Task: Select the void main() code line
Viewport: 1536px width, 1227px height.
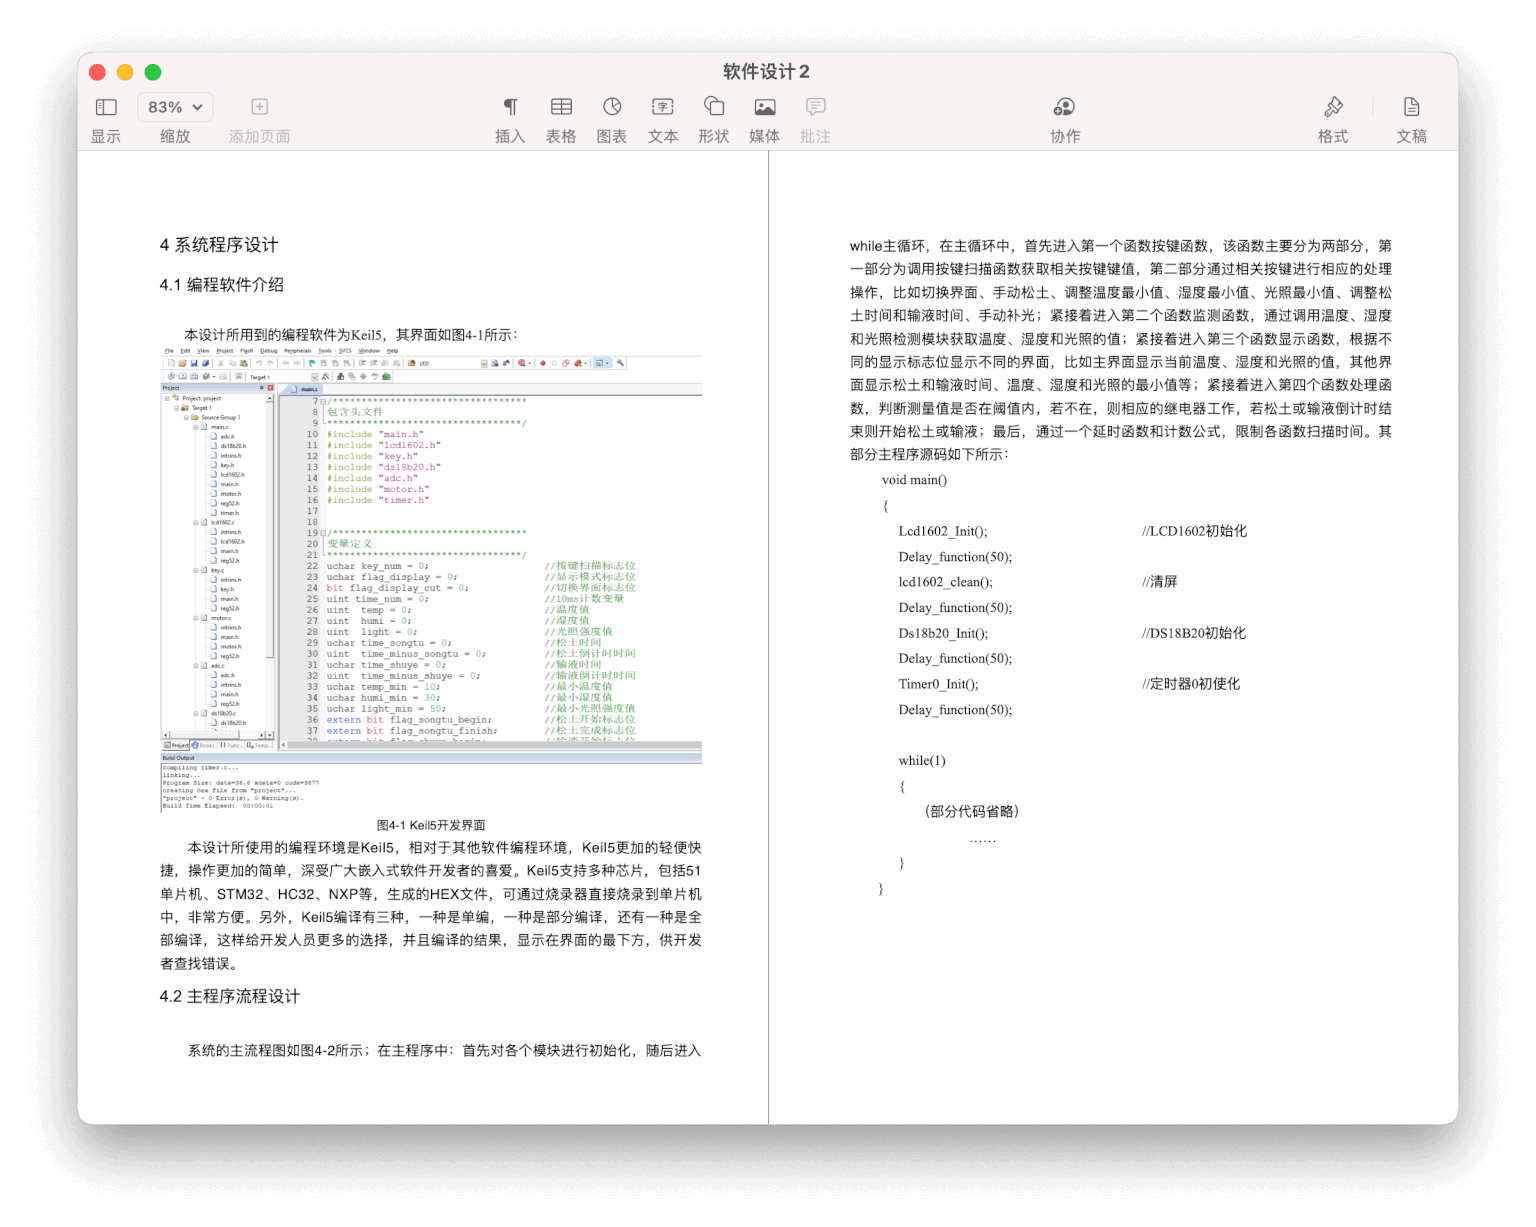Action: (913, 480)
